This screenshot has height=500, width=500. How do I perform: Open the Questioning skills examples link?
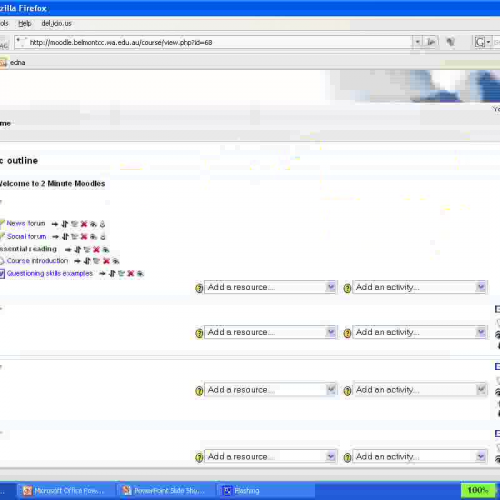[x=50, y=273]
